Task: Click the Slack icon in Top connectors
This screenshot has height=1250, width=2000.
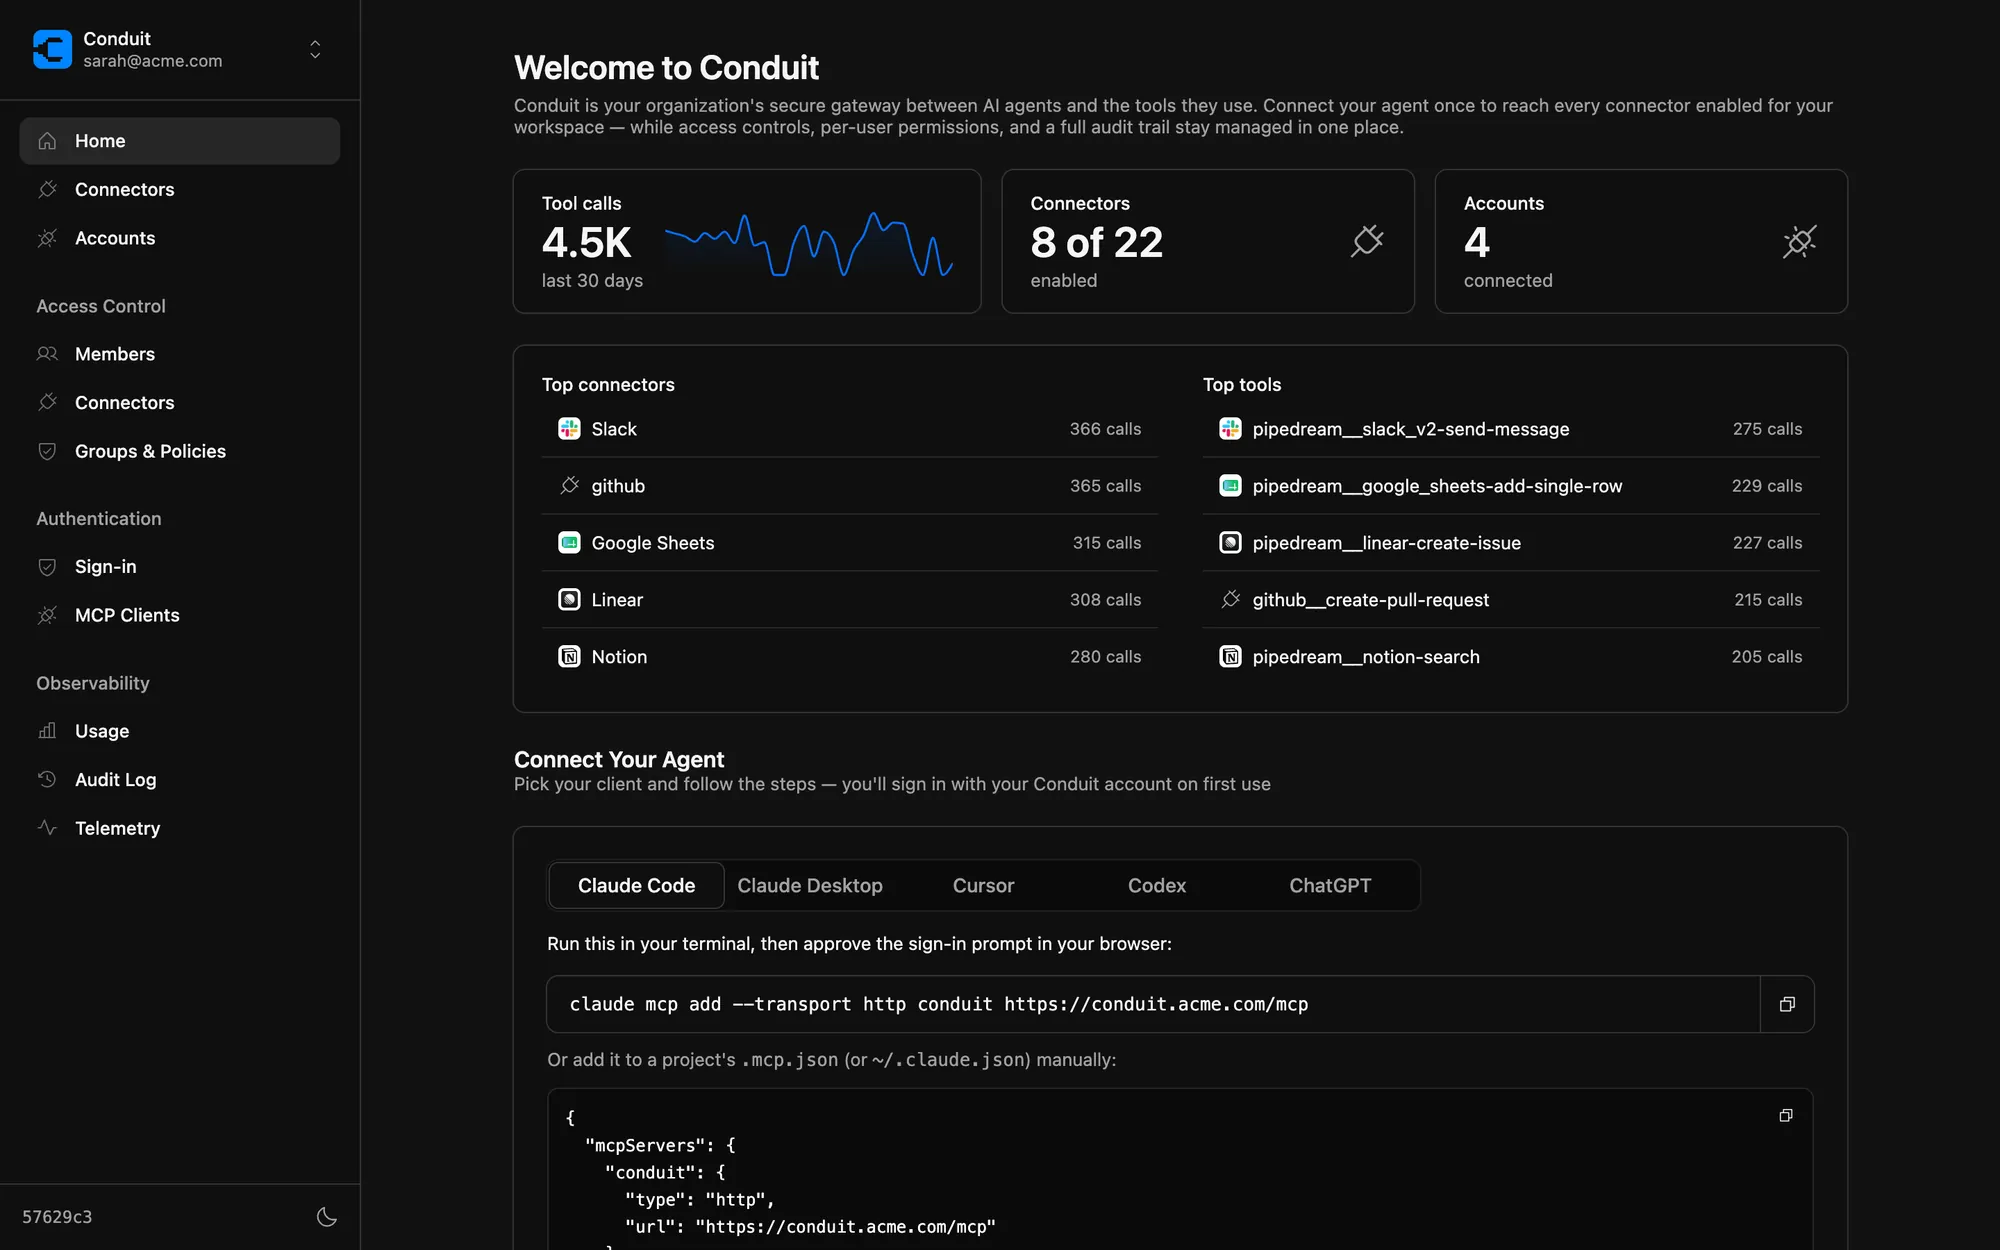Action: pyautogui.click(x=569, y=429)
